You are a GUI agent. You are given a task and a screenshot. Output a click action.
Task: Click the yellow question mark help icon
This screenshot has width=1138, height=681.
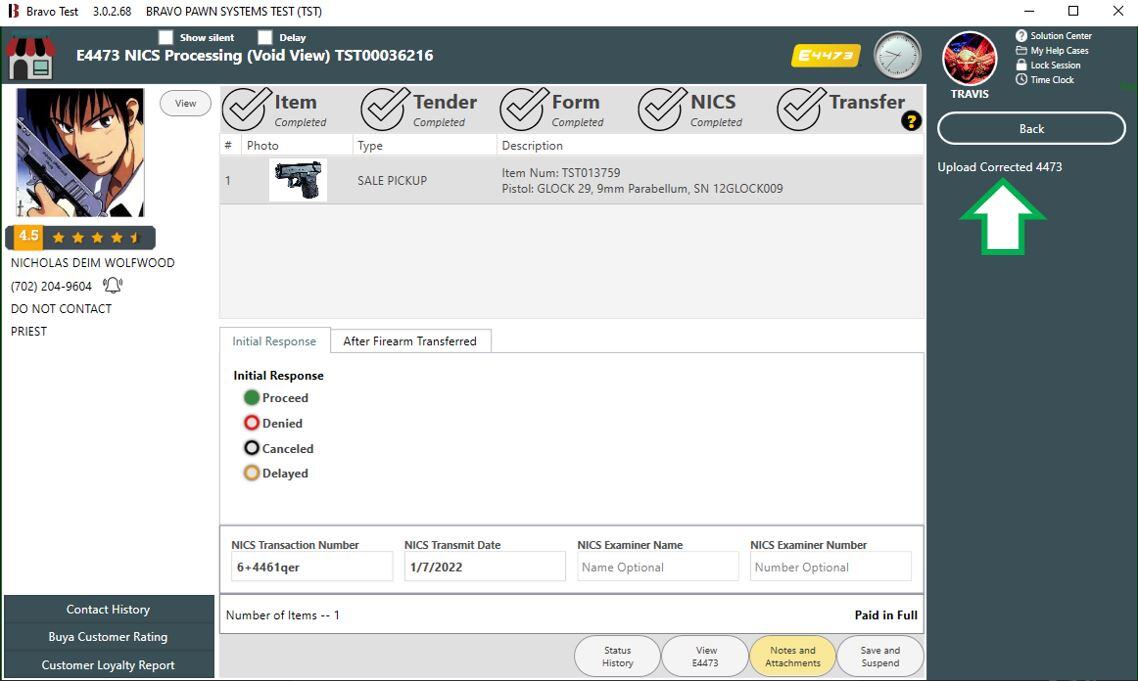911,121
